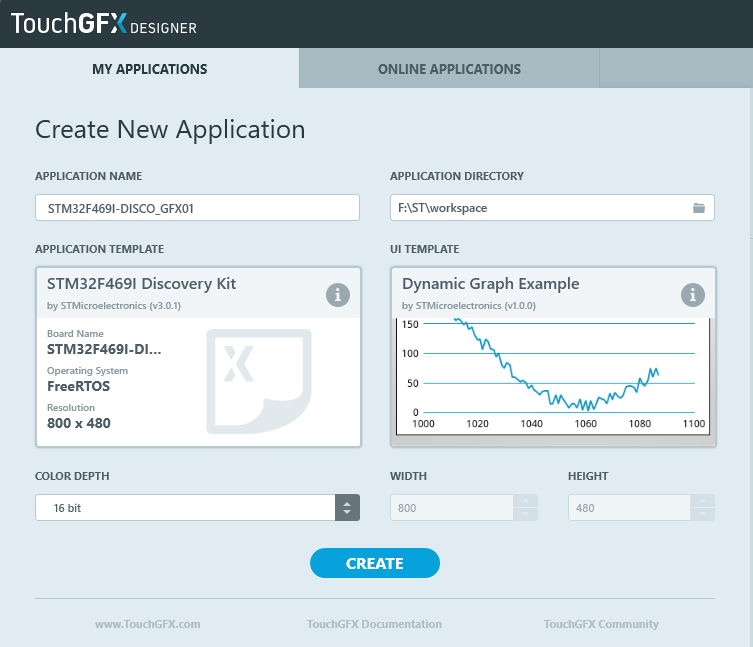The image size is (753, 647).
Task: Click the board name STM32F469I-DI... text
Action: [104, 349]
